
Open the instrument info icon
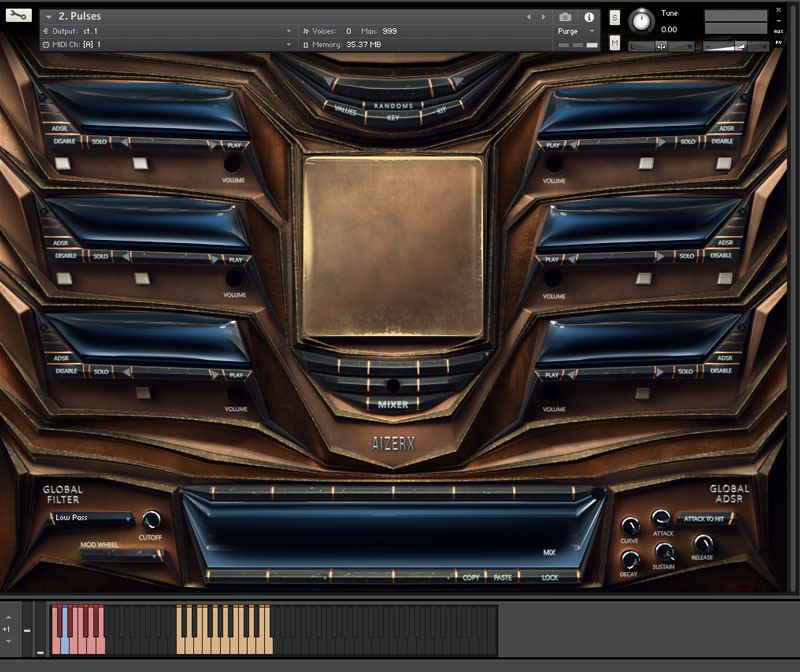click(x=589, y=17)
